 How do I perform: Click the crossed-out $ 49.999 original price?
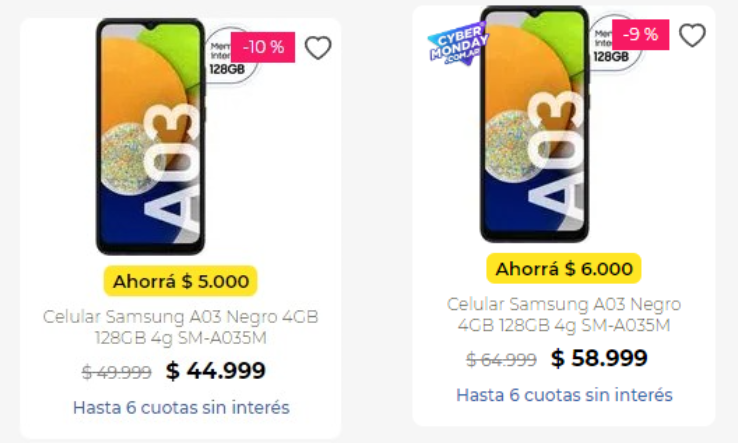(x=116, y=372)
